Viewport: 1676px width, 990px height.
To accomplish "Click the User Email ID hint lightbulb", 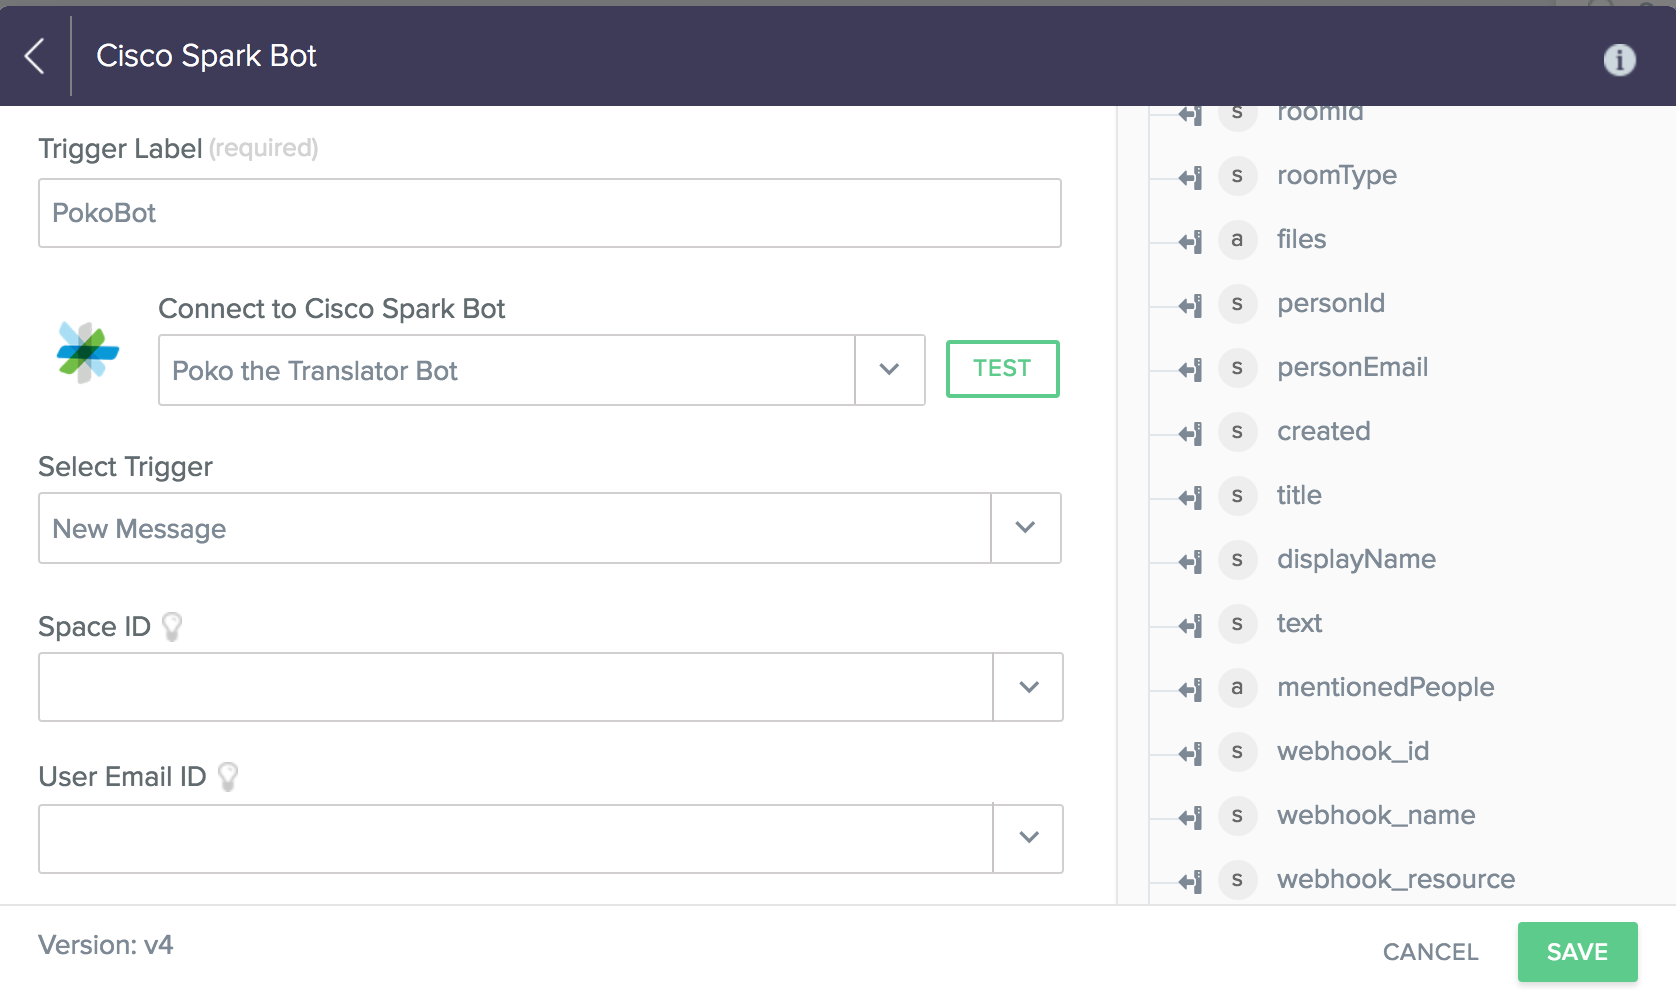I will [x=228, y=777].
